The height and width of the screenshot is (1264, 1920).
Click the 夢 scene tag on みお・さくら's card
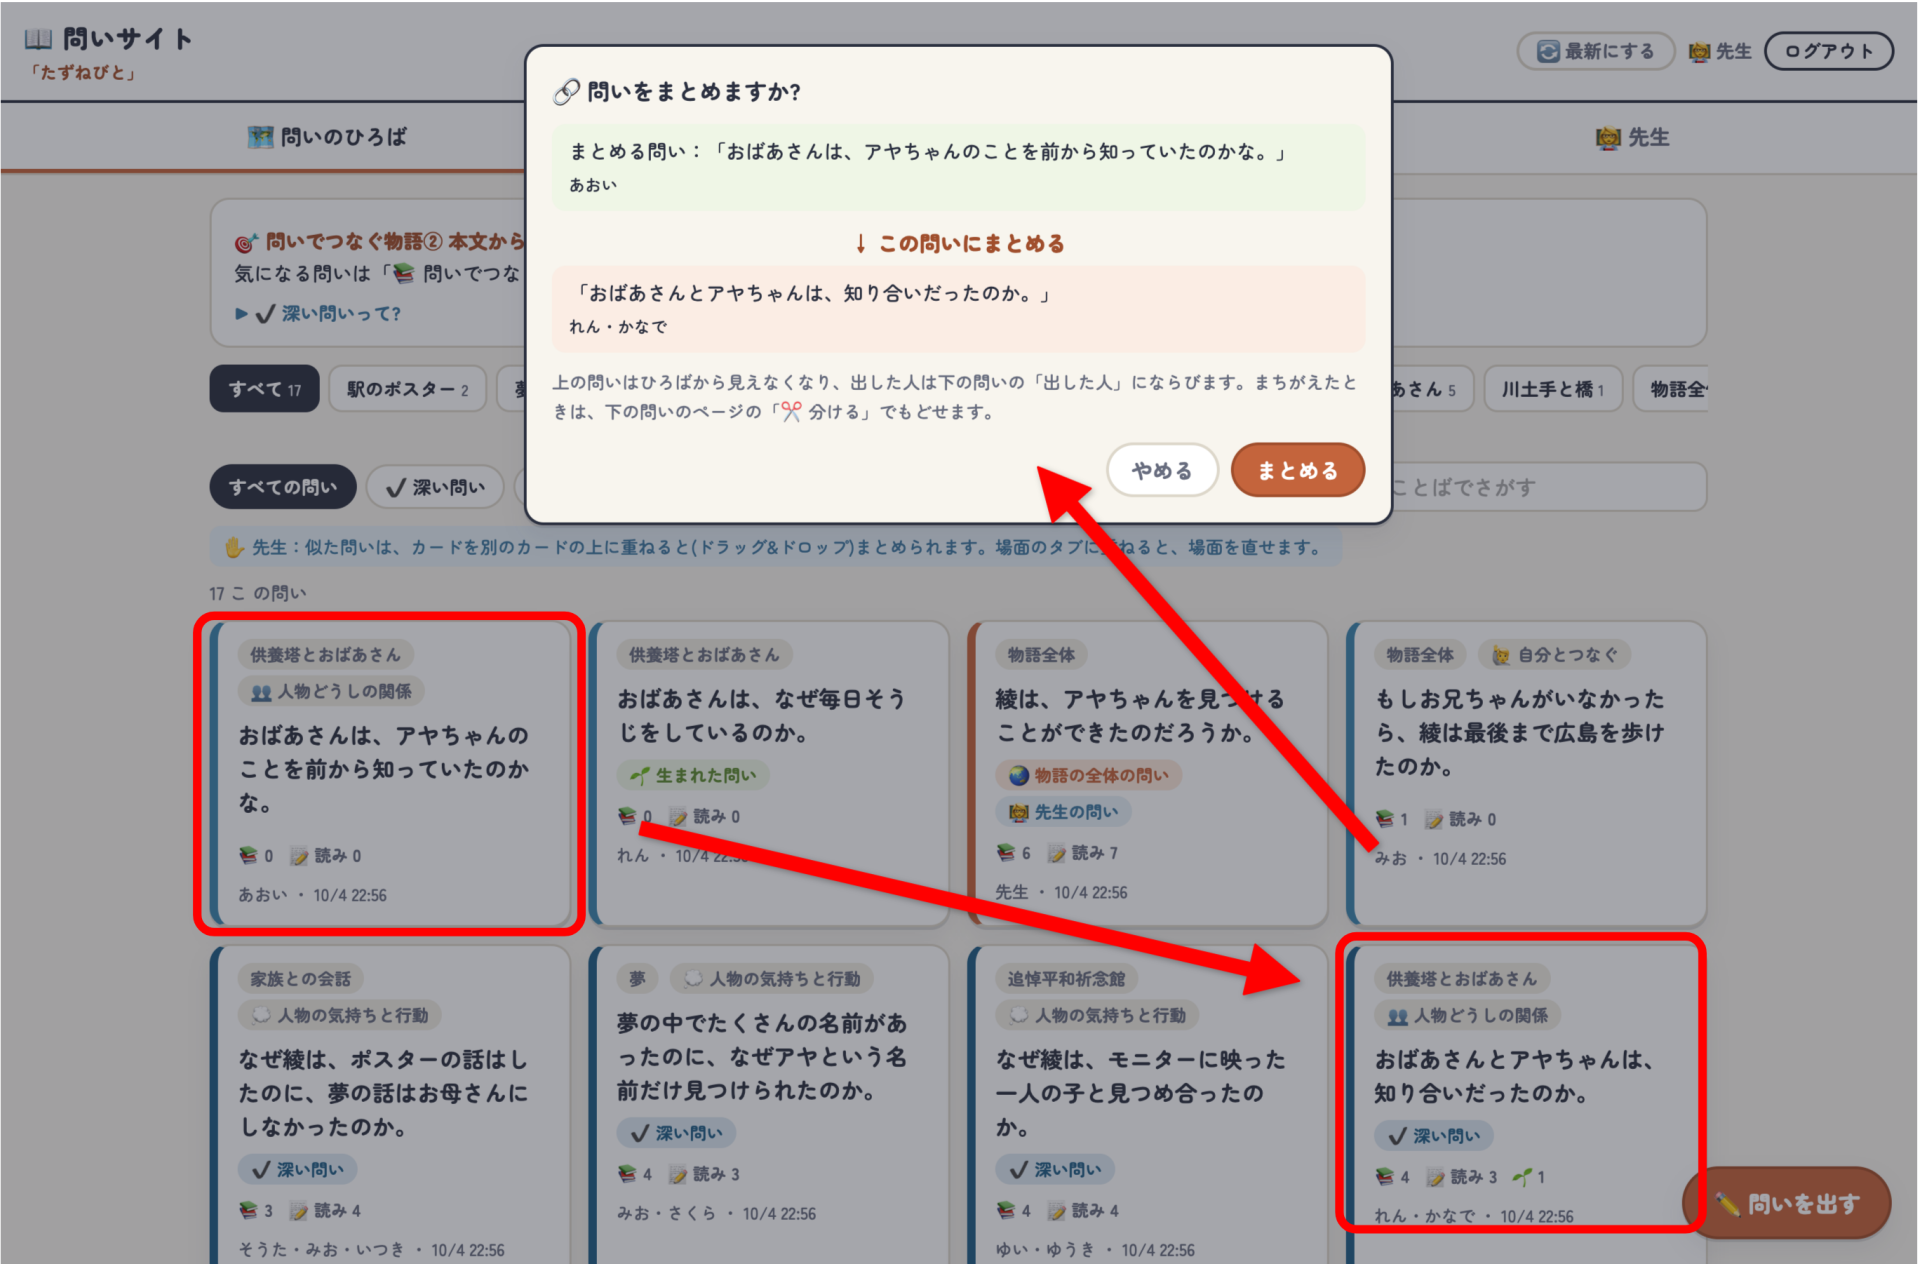pyautogui.click(x=637, y=979)
